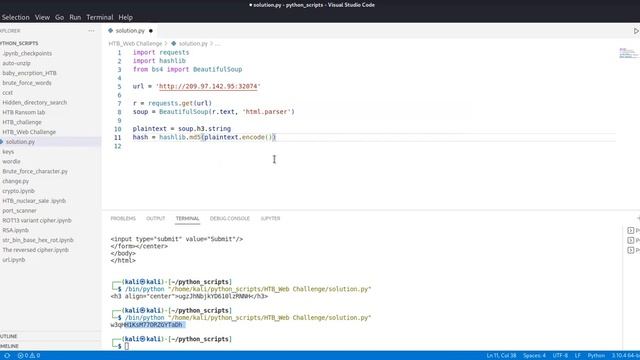Open HTB_nuclear_sale.ipynb notebook
Image resolution: width=640 pixels, height=360 pixels.
tap(34, 200)
